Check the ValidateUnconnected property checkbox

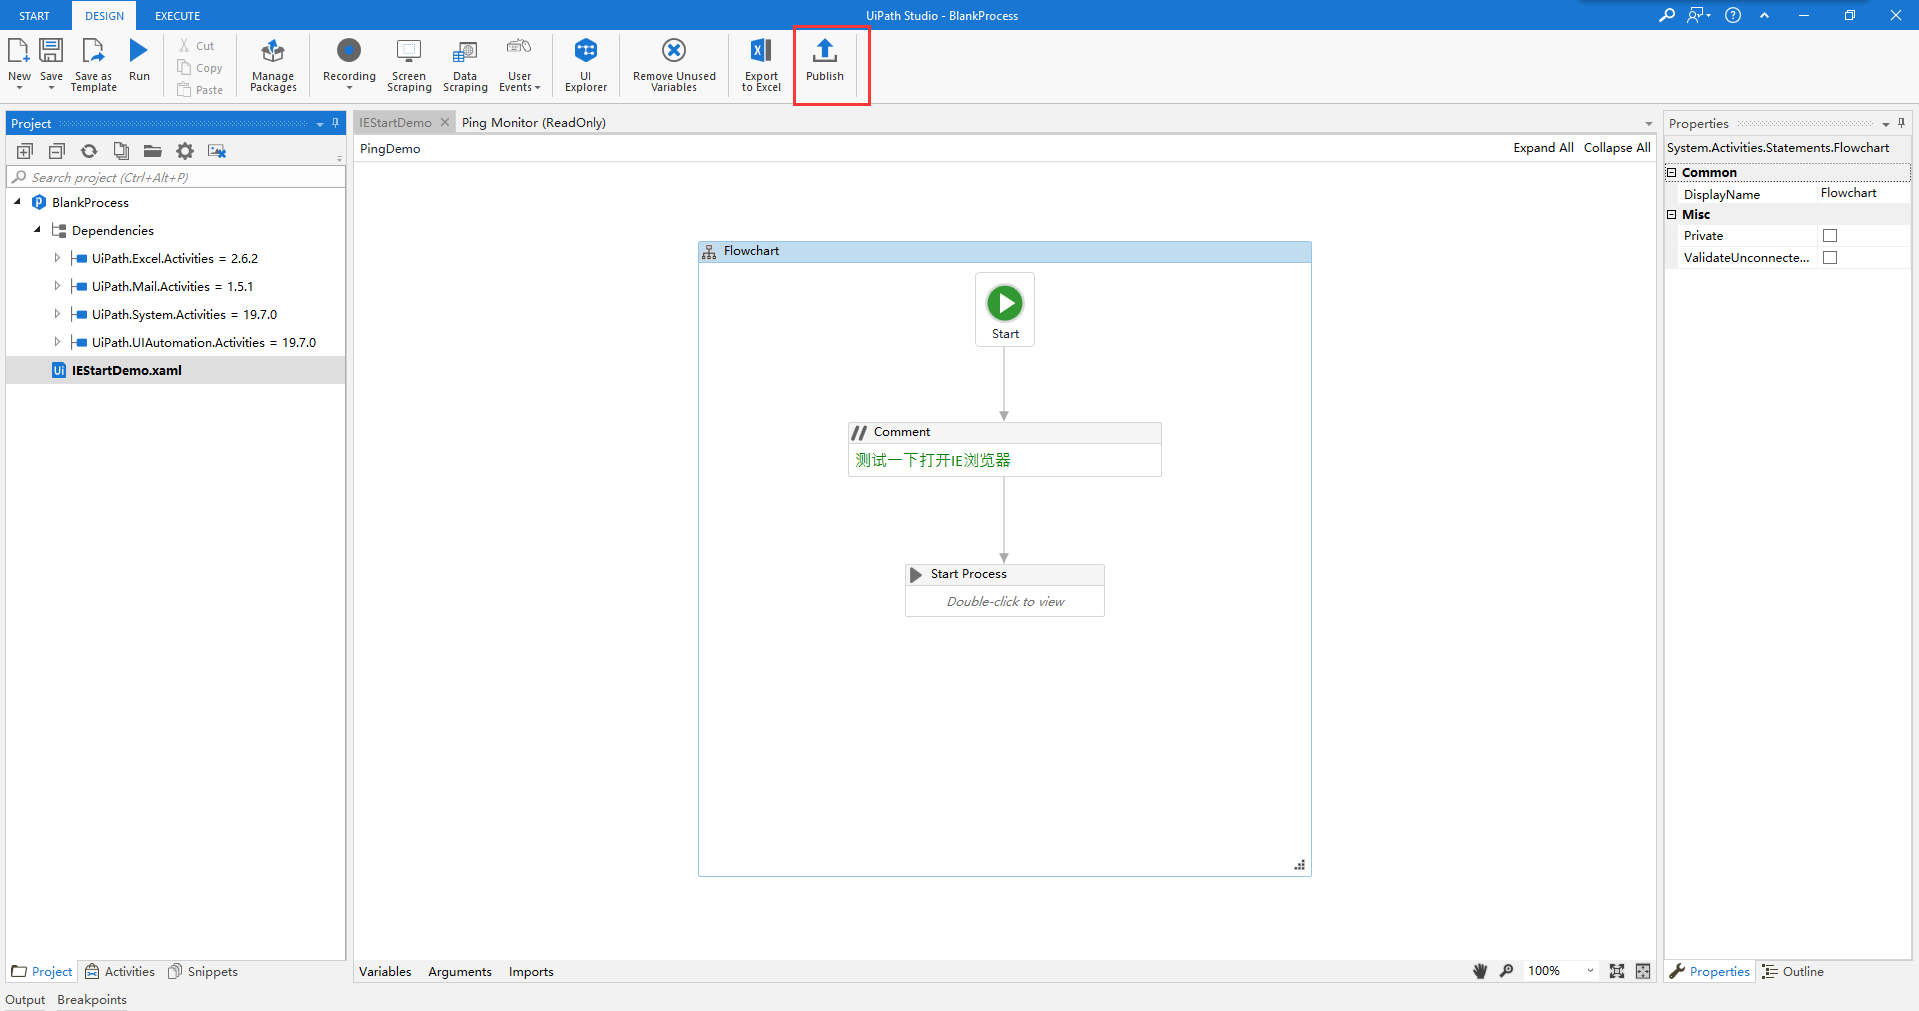pos(1830,257)
